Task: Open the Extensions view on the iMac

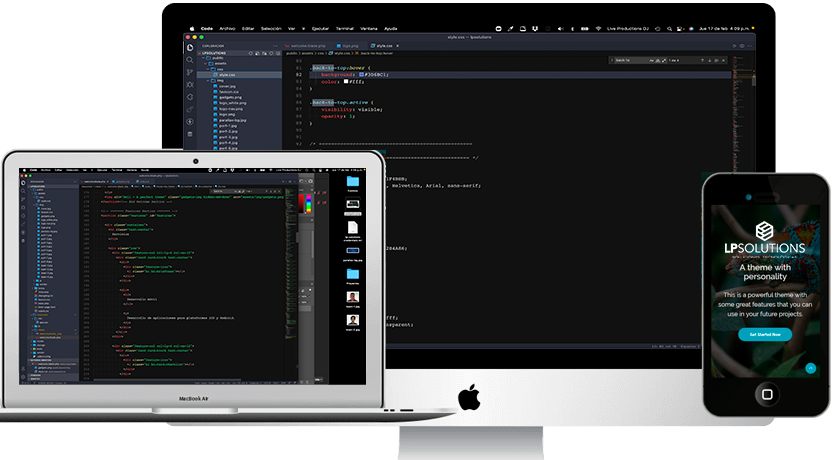Action: (190, 97)
